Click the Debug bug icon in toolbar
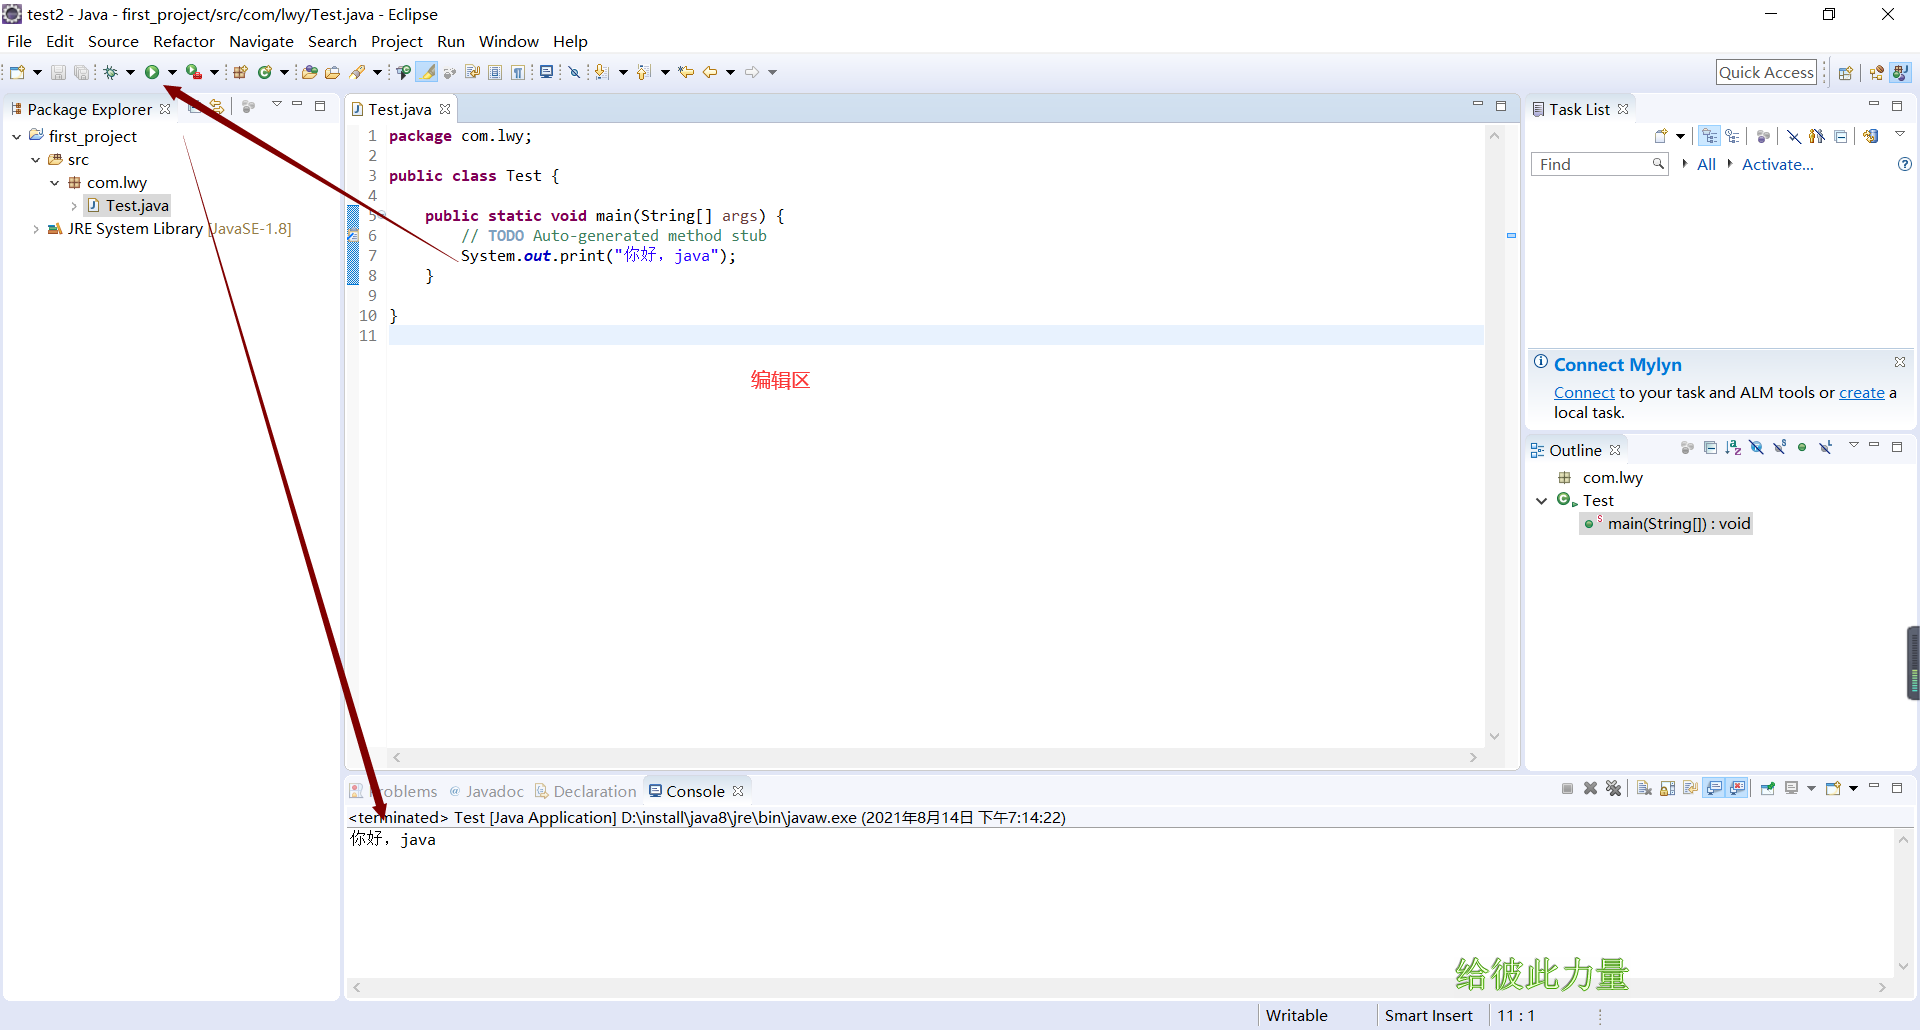Screen dimensions: 1920x1030 (110, 72)
